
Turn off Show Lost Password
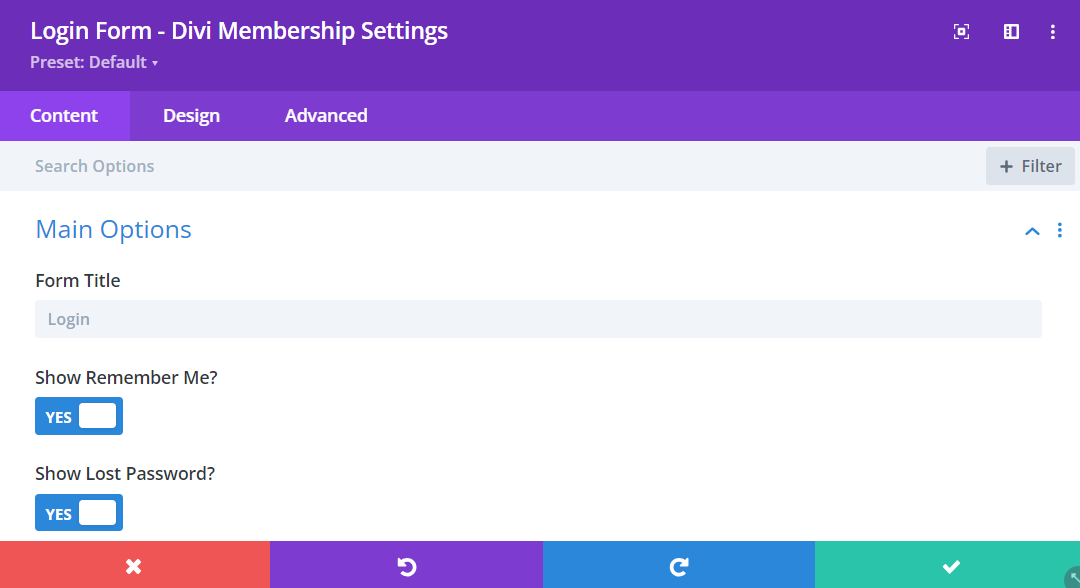tap(79, 512)
